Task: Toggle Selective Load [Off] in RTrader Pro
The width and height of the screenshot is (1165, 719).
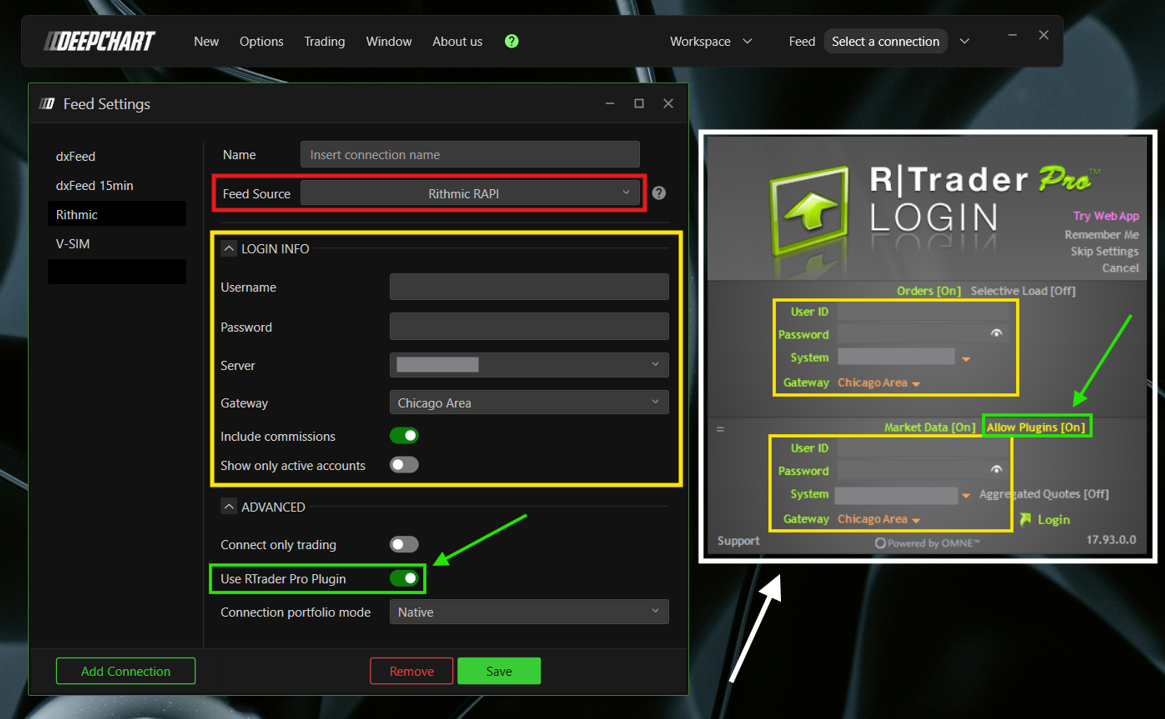Action: point(1022,291)
